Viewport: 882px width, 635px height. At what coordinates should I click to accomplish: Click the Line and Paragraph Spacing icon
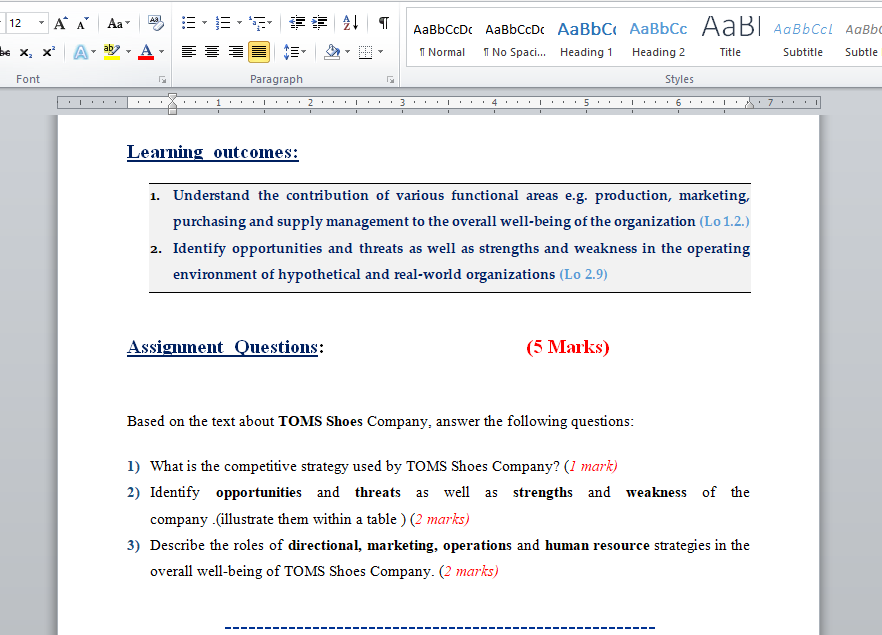pos(291,52)
